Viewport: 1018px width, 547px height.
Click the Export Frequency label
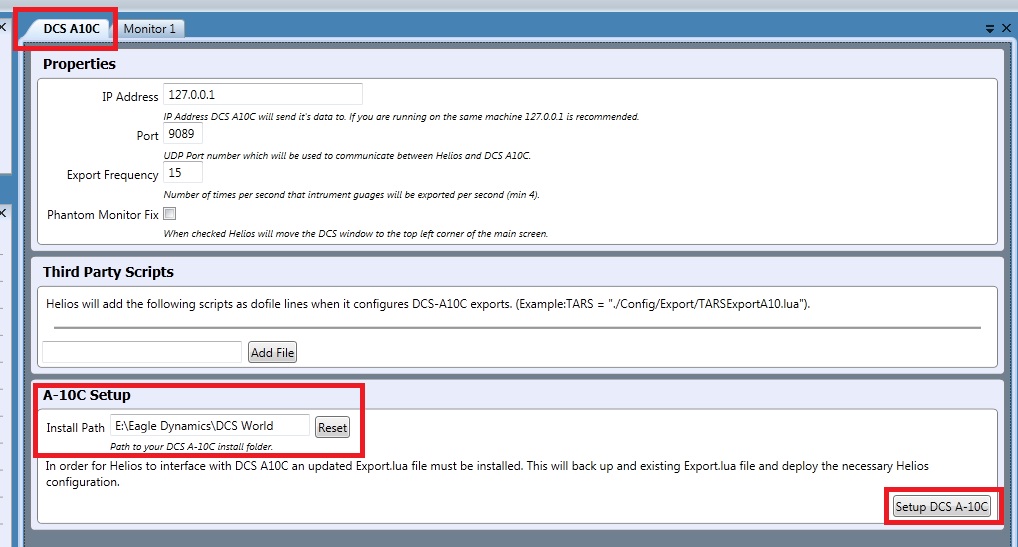[x=112, y=175]
